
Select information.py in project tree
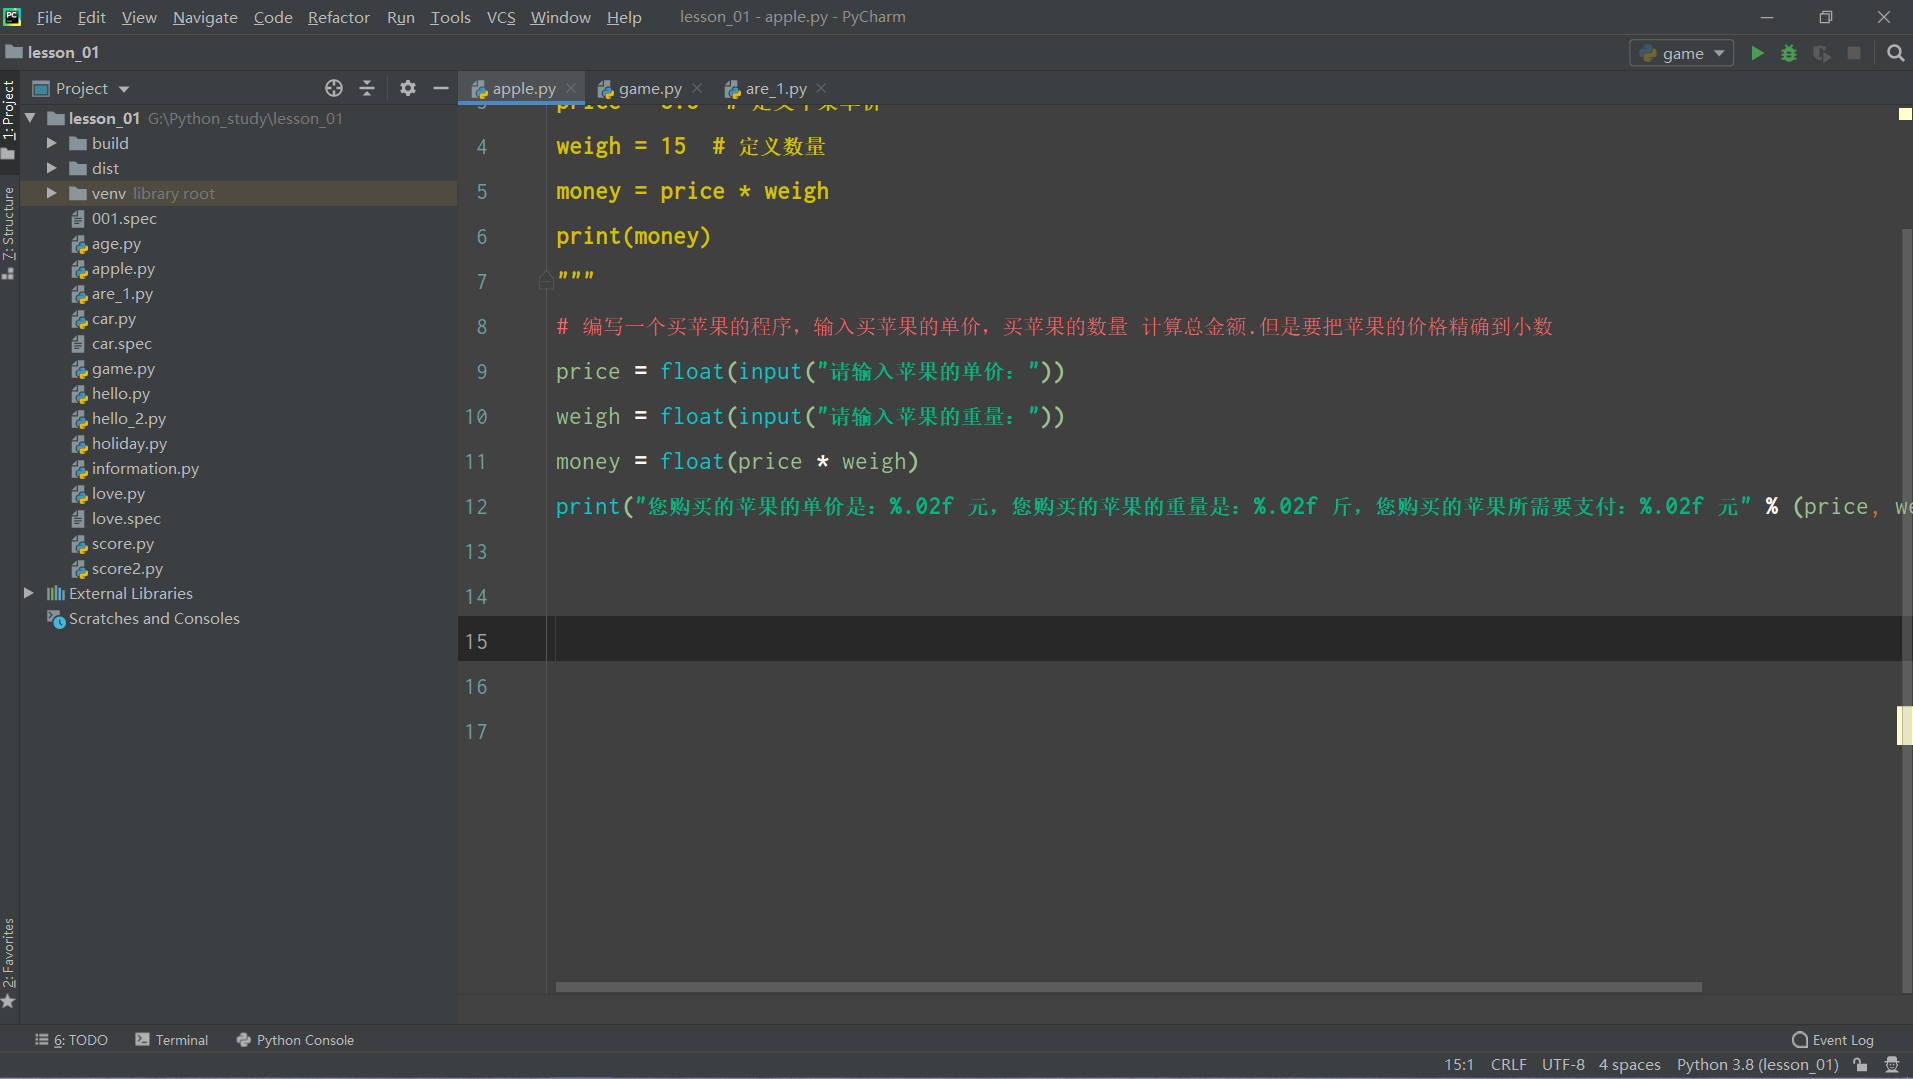[145, 468]
